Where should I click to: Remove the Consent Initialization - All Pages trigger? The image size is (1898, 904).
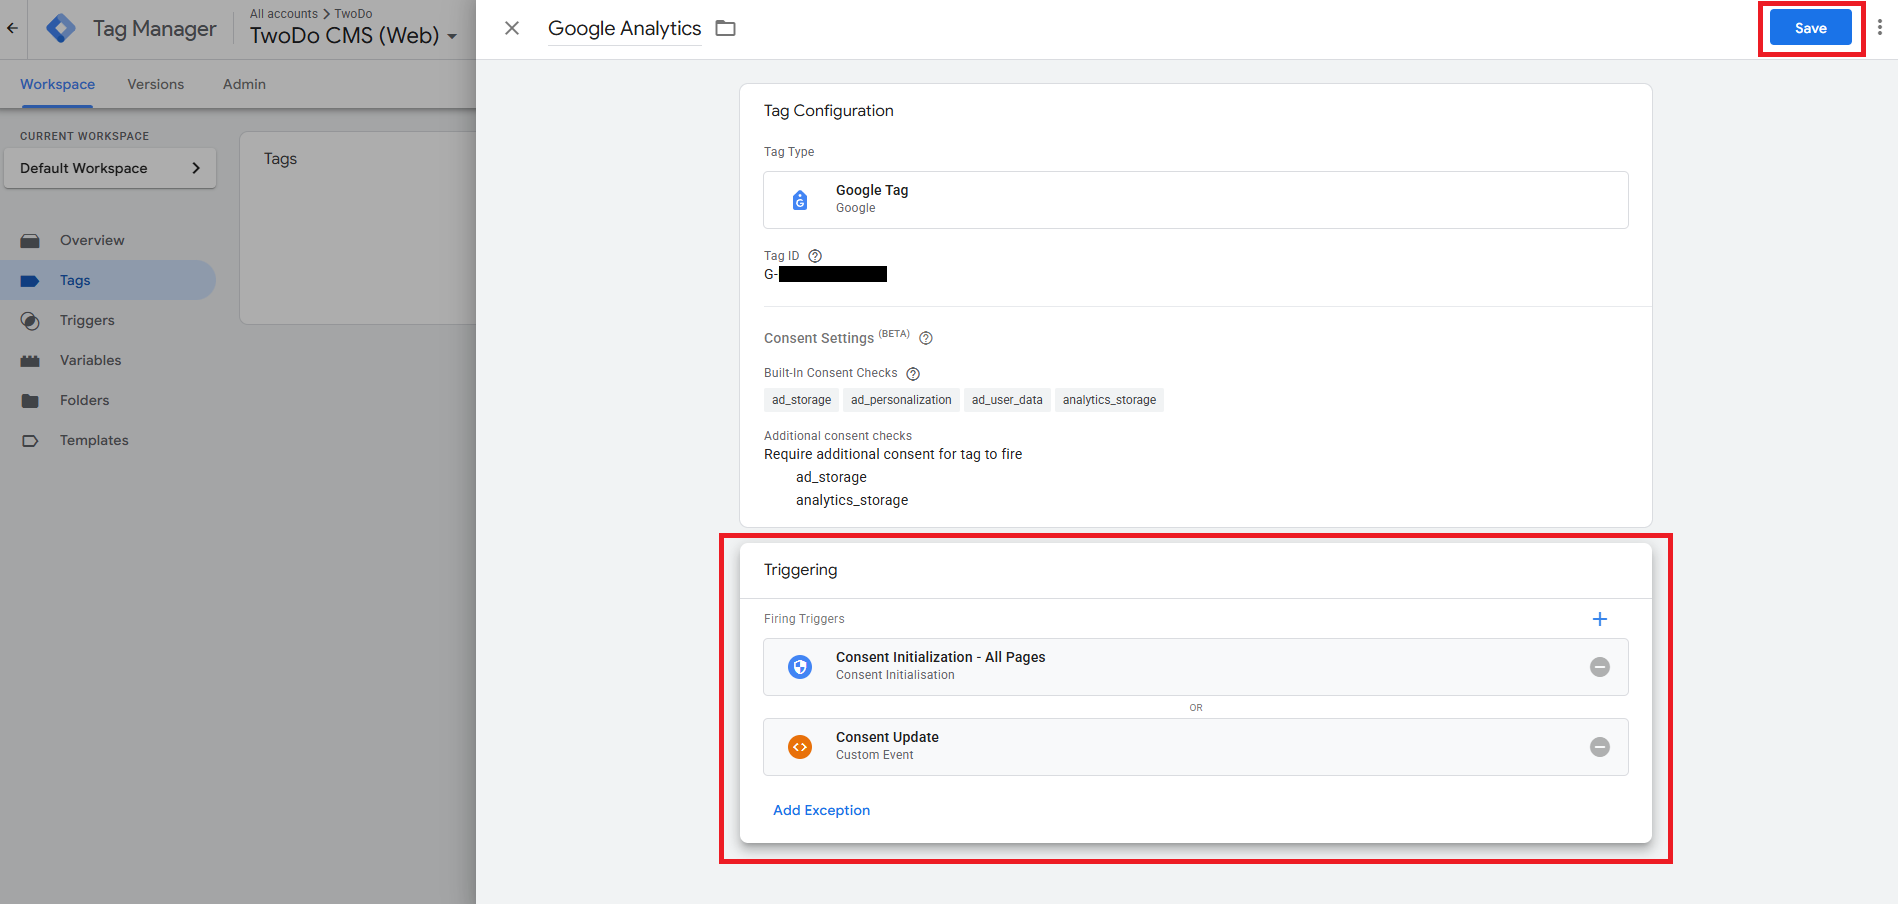[1600, 667]
